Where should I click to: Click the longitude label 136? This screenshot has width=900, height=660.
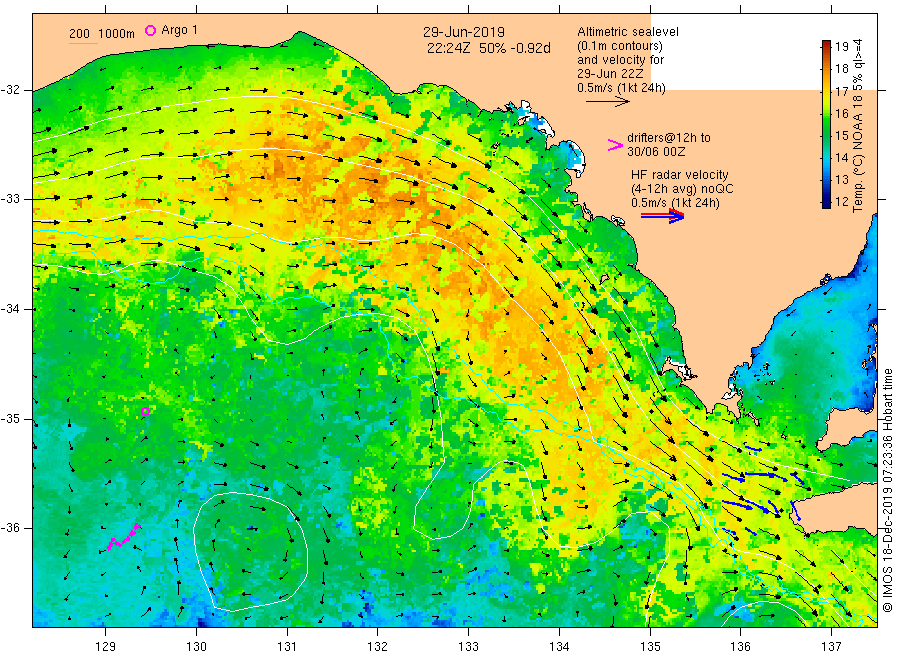tap(740, 647)
